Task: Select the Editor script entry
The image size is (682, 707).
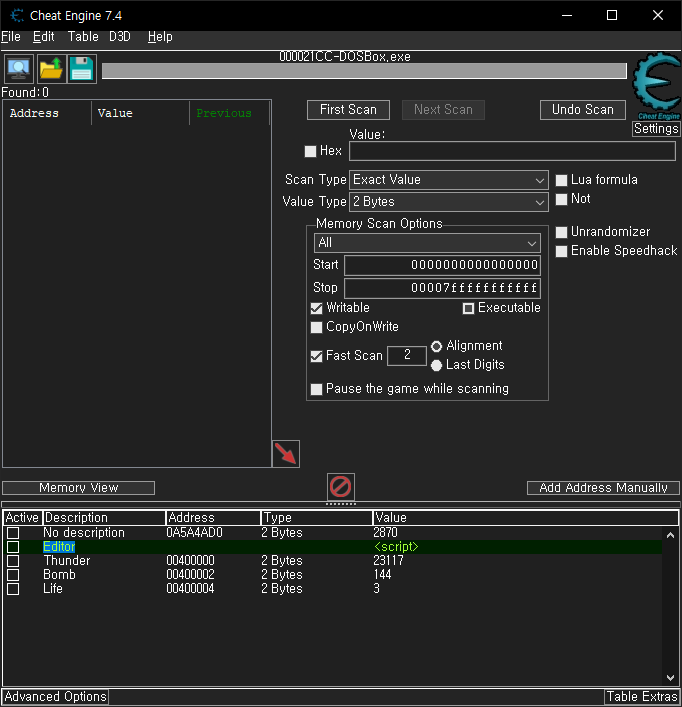Action: 59,547
